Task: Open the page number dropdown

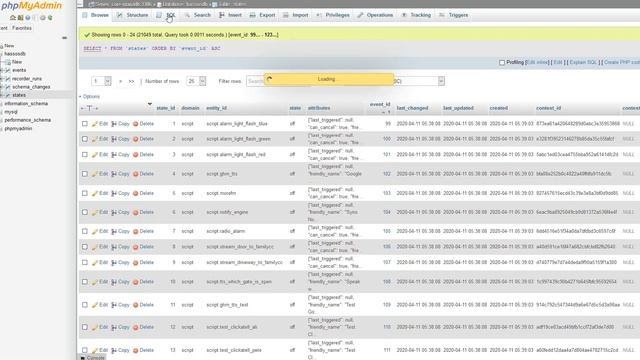Action: [x=101, y=81]
